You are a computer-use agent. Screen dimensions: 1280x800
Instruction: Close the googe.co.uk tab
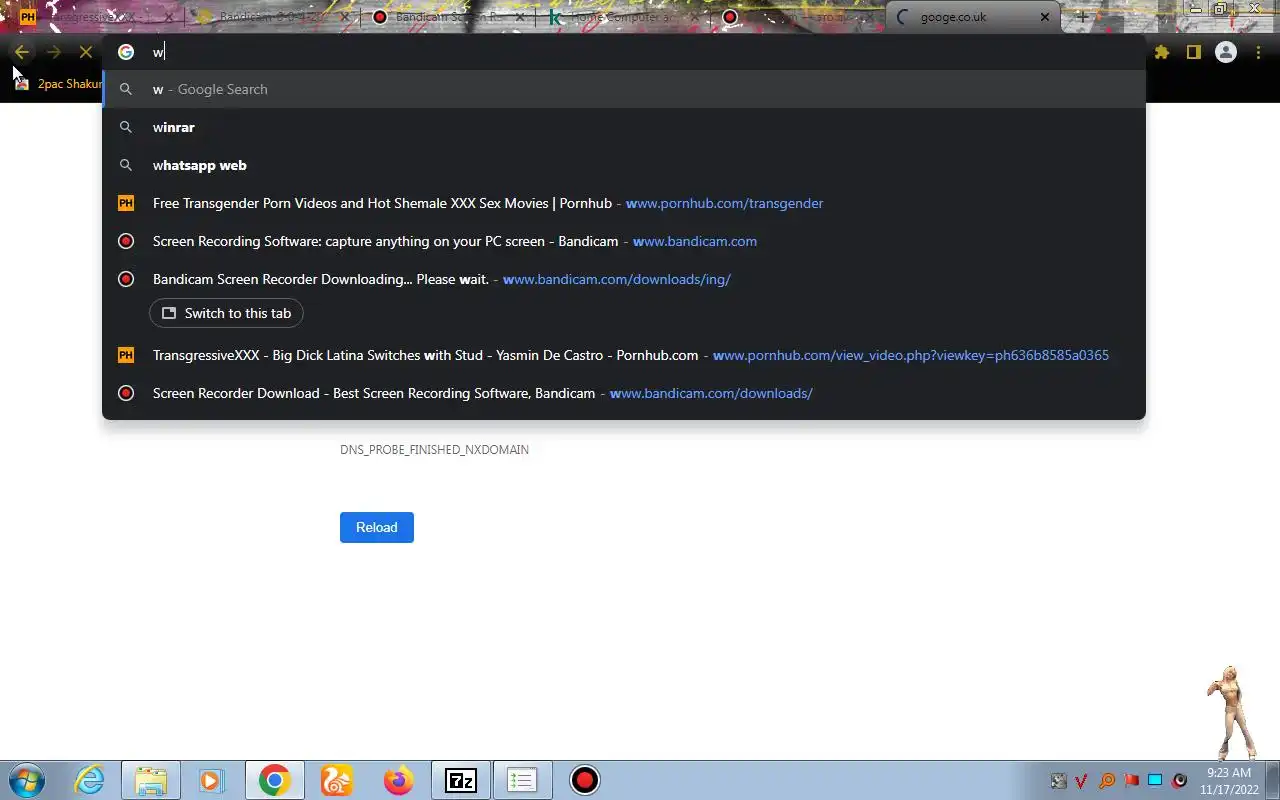1045,17
